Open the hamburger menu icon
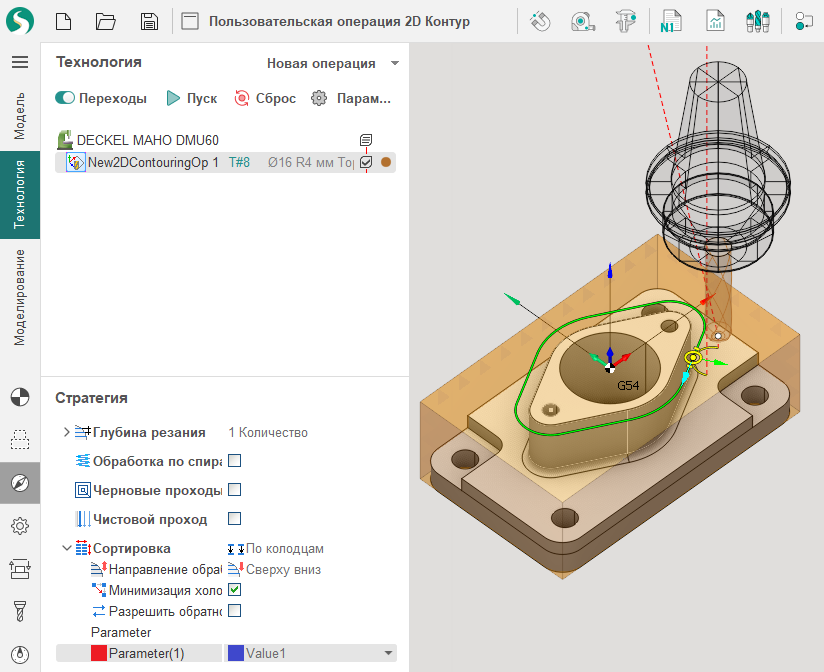824x672 pixels. pos(20,62)
